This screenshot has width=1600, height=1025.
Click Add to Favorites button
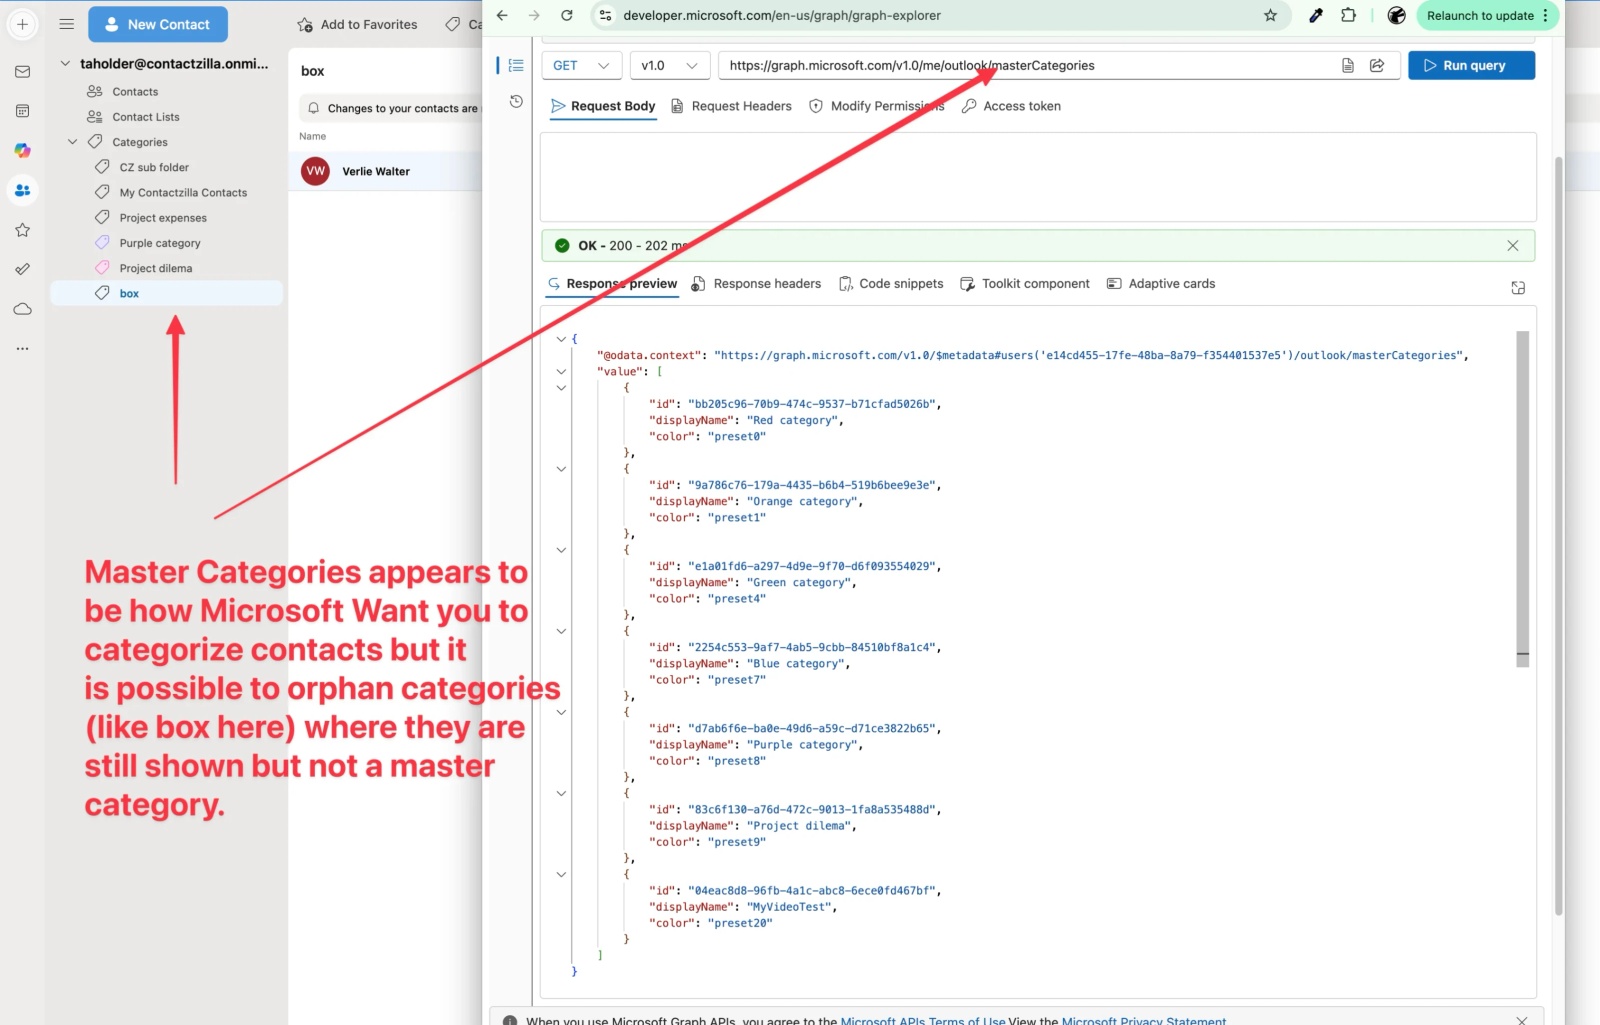357,24
